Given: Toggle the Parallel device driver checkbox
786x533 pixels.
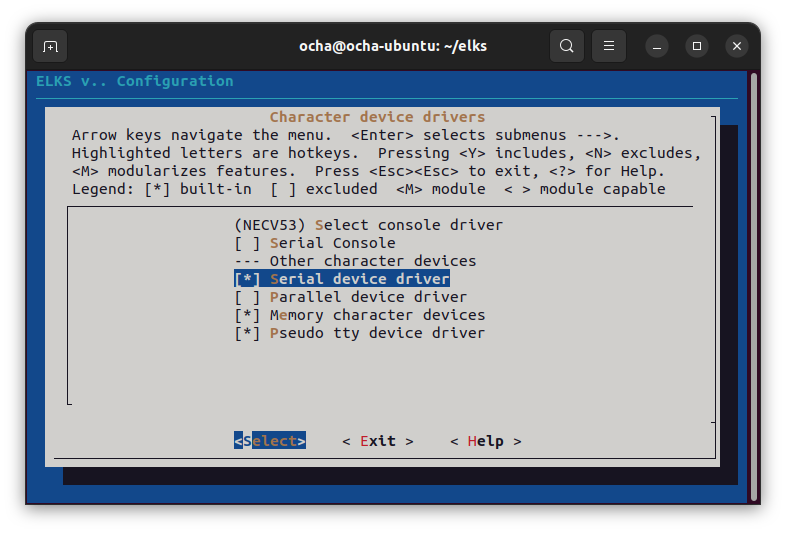Looking at the screenshot, I should [x=247, y=297].
